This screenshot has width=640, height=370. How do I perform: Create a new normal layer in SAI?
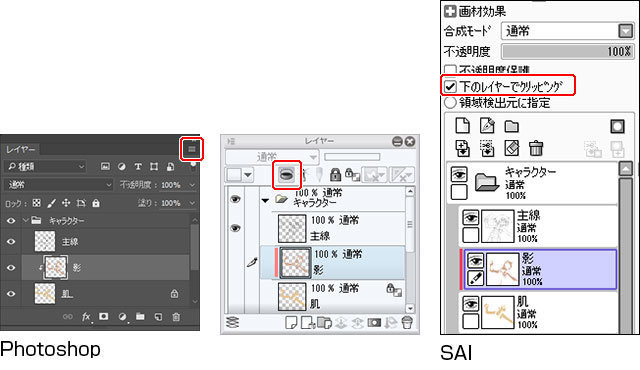pos(462,126)
